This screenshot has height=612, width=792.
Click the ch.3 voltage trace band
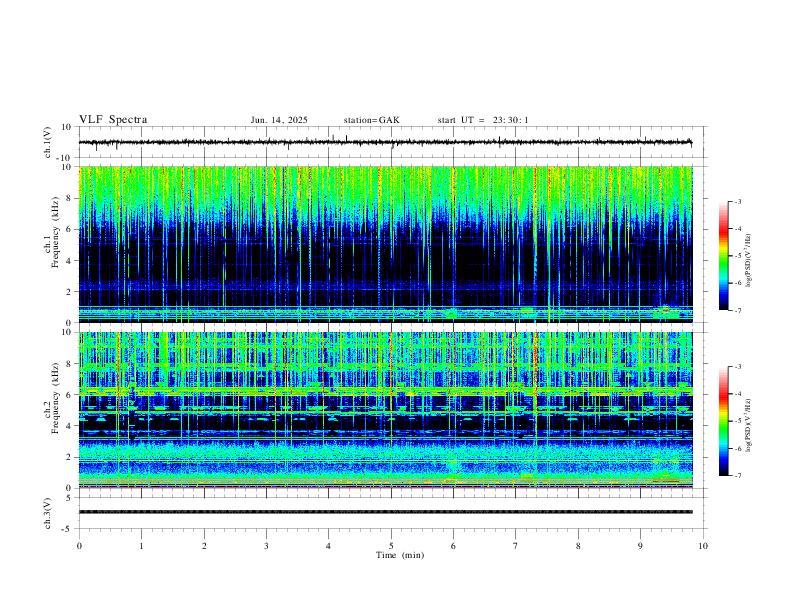(x=385, y=512)
